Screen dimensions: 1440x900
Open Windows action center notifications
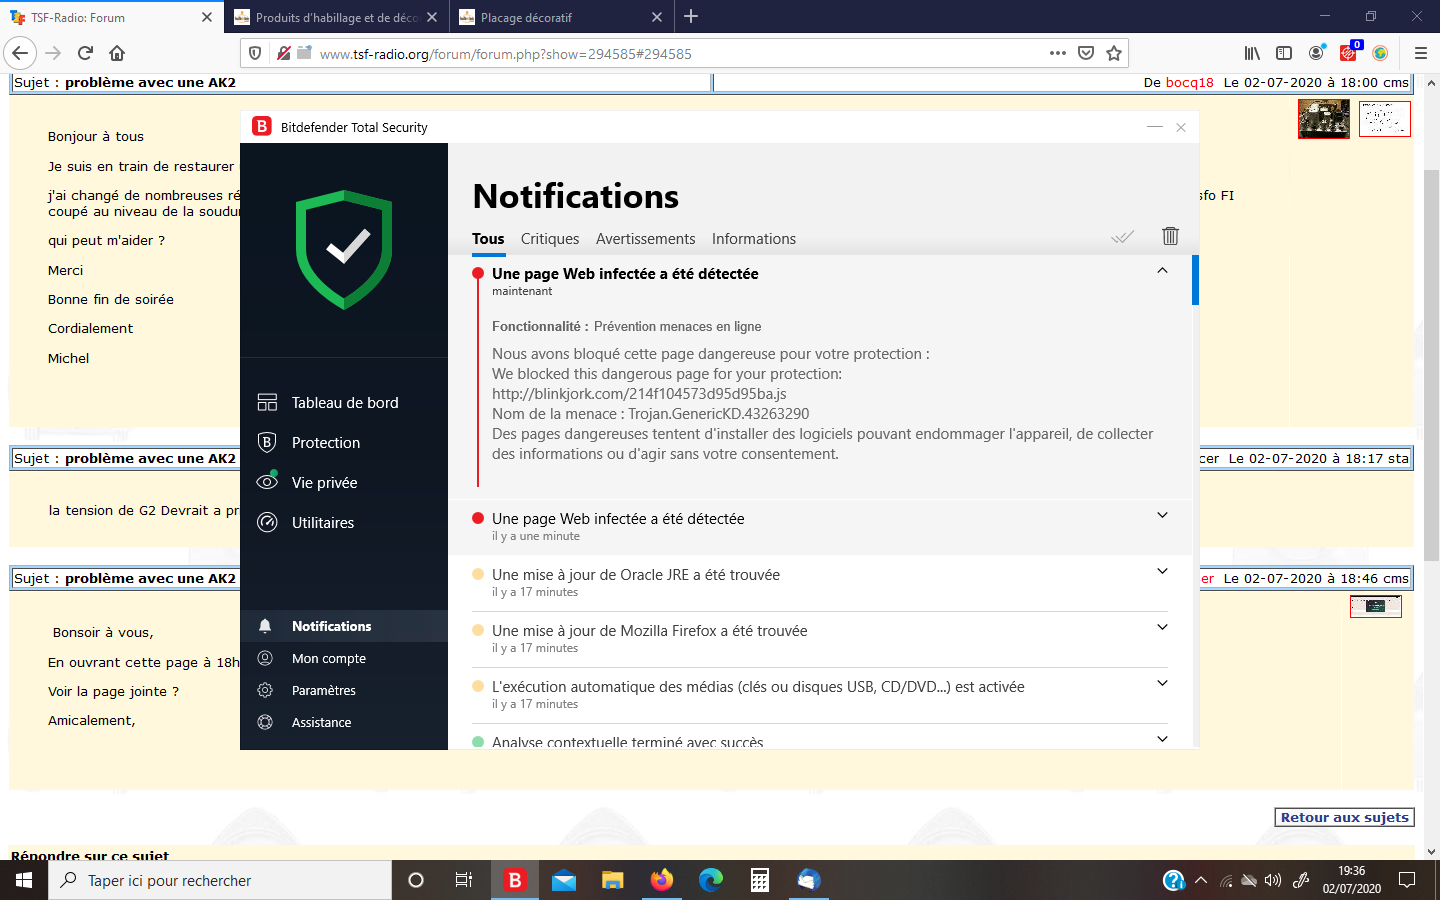1407,880
